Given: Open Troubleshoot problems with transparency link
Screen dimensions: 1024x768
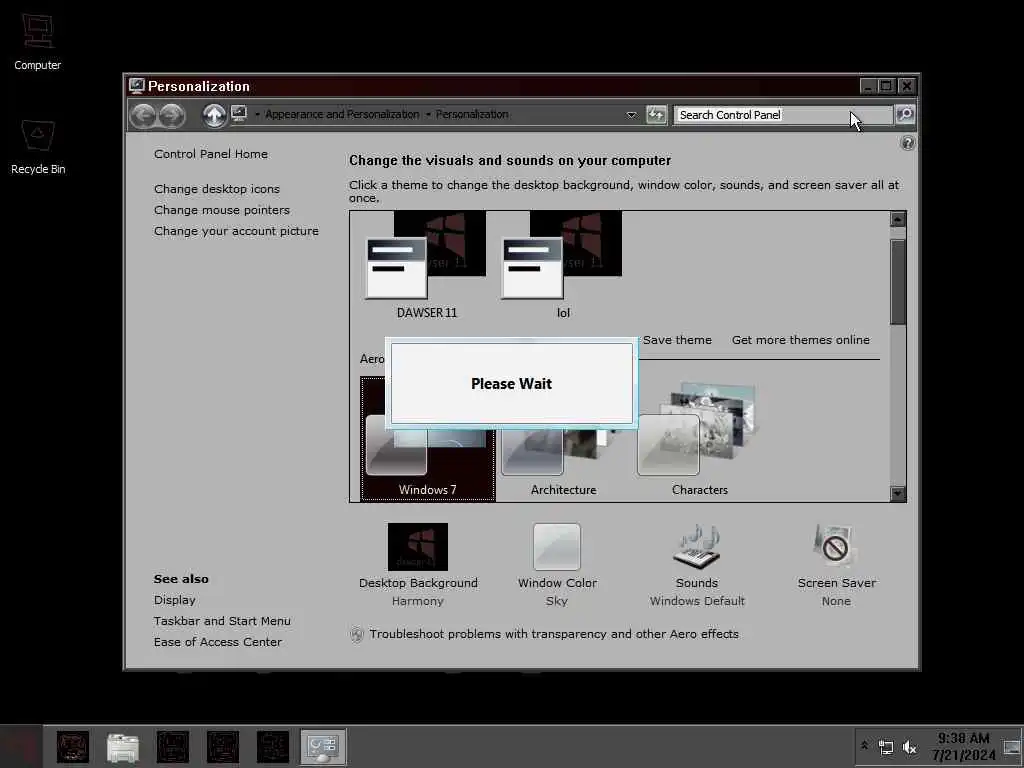Looking at the screenshot, I should tap(554, 634).
